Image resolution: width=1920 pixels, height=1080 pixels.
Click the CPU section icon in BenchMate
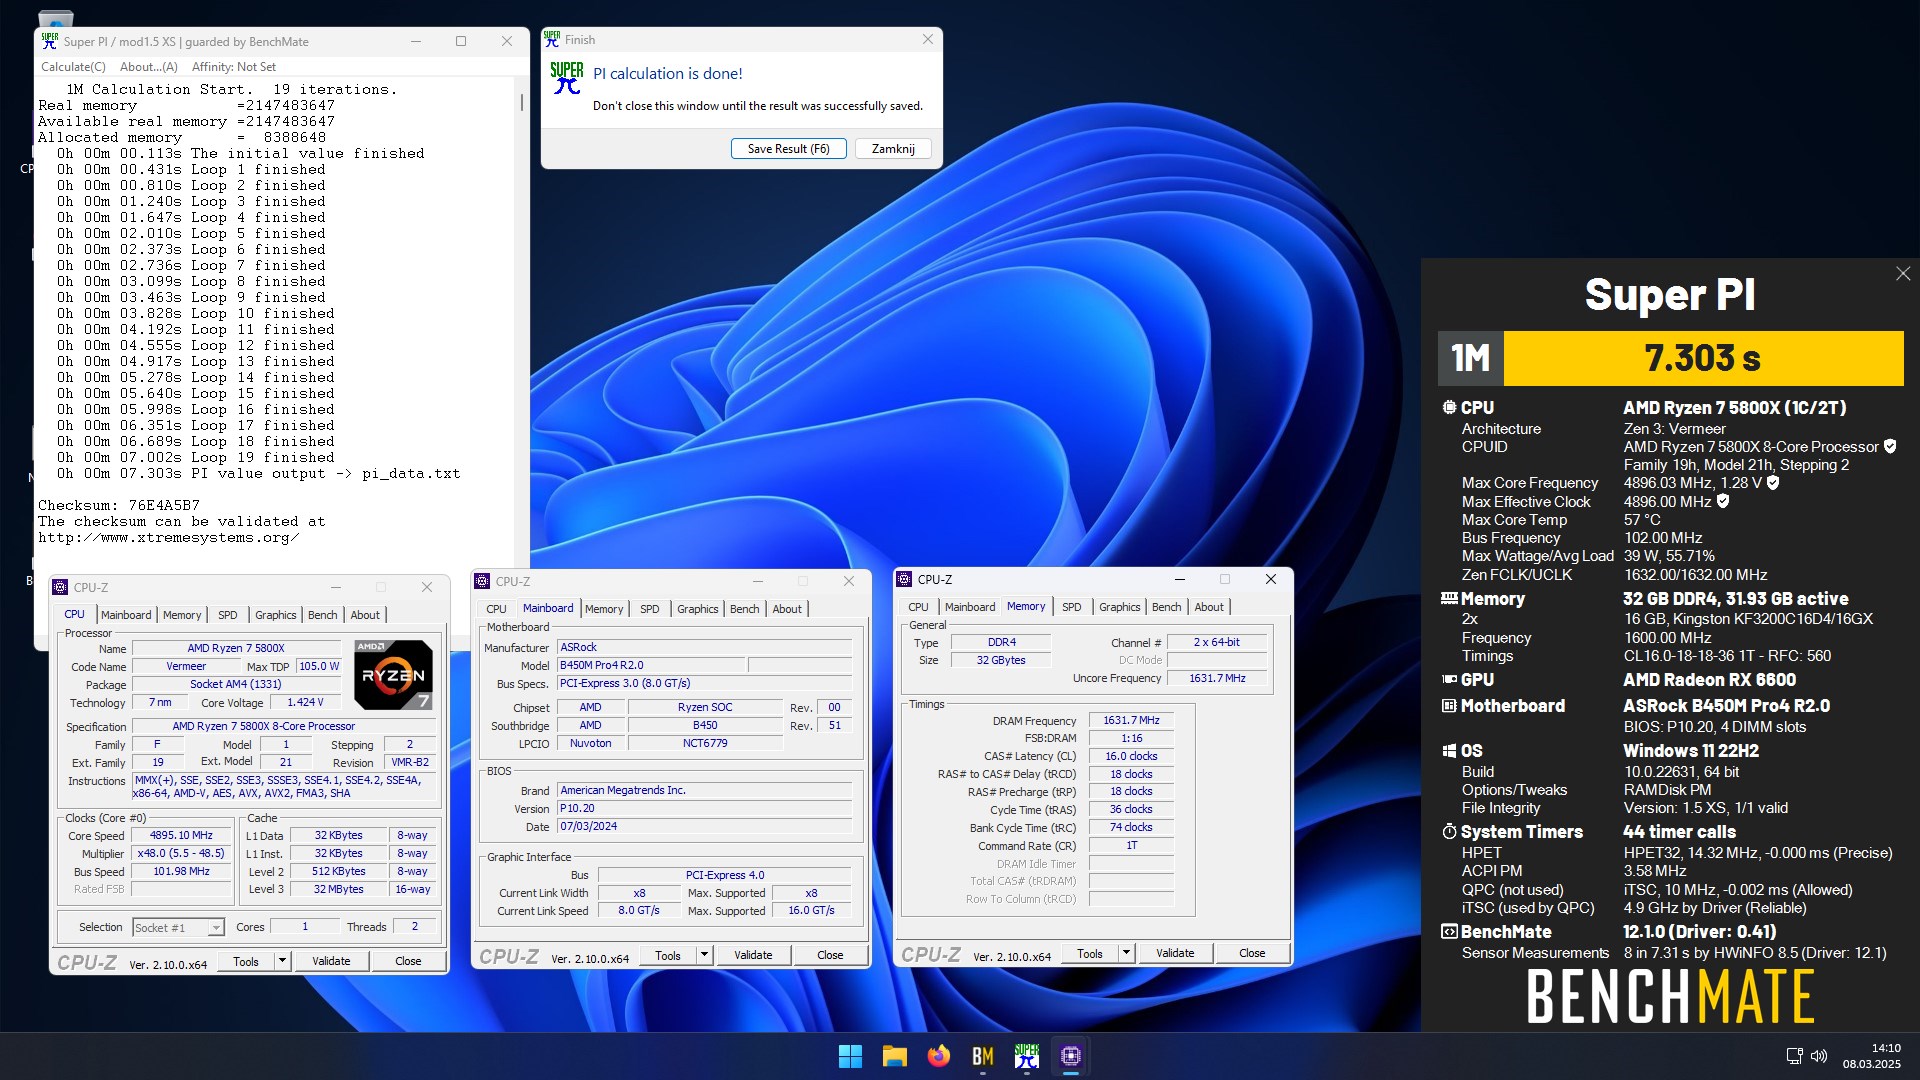(x=1449, y=407)
